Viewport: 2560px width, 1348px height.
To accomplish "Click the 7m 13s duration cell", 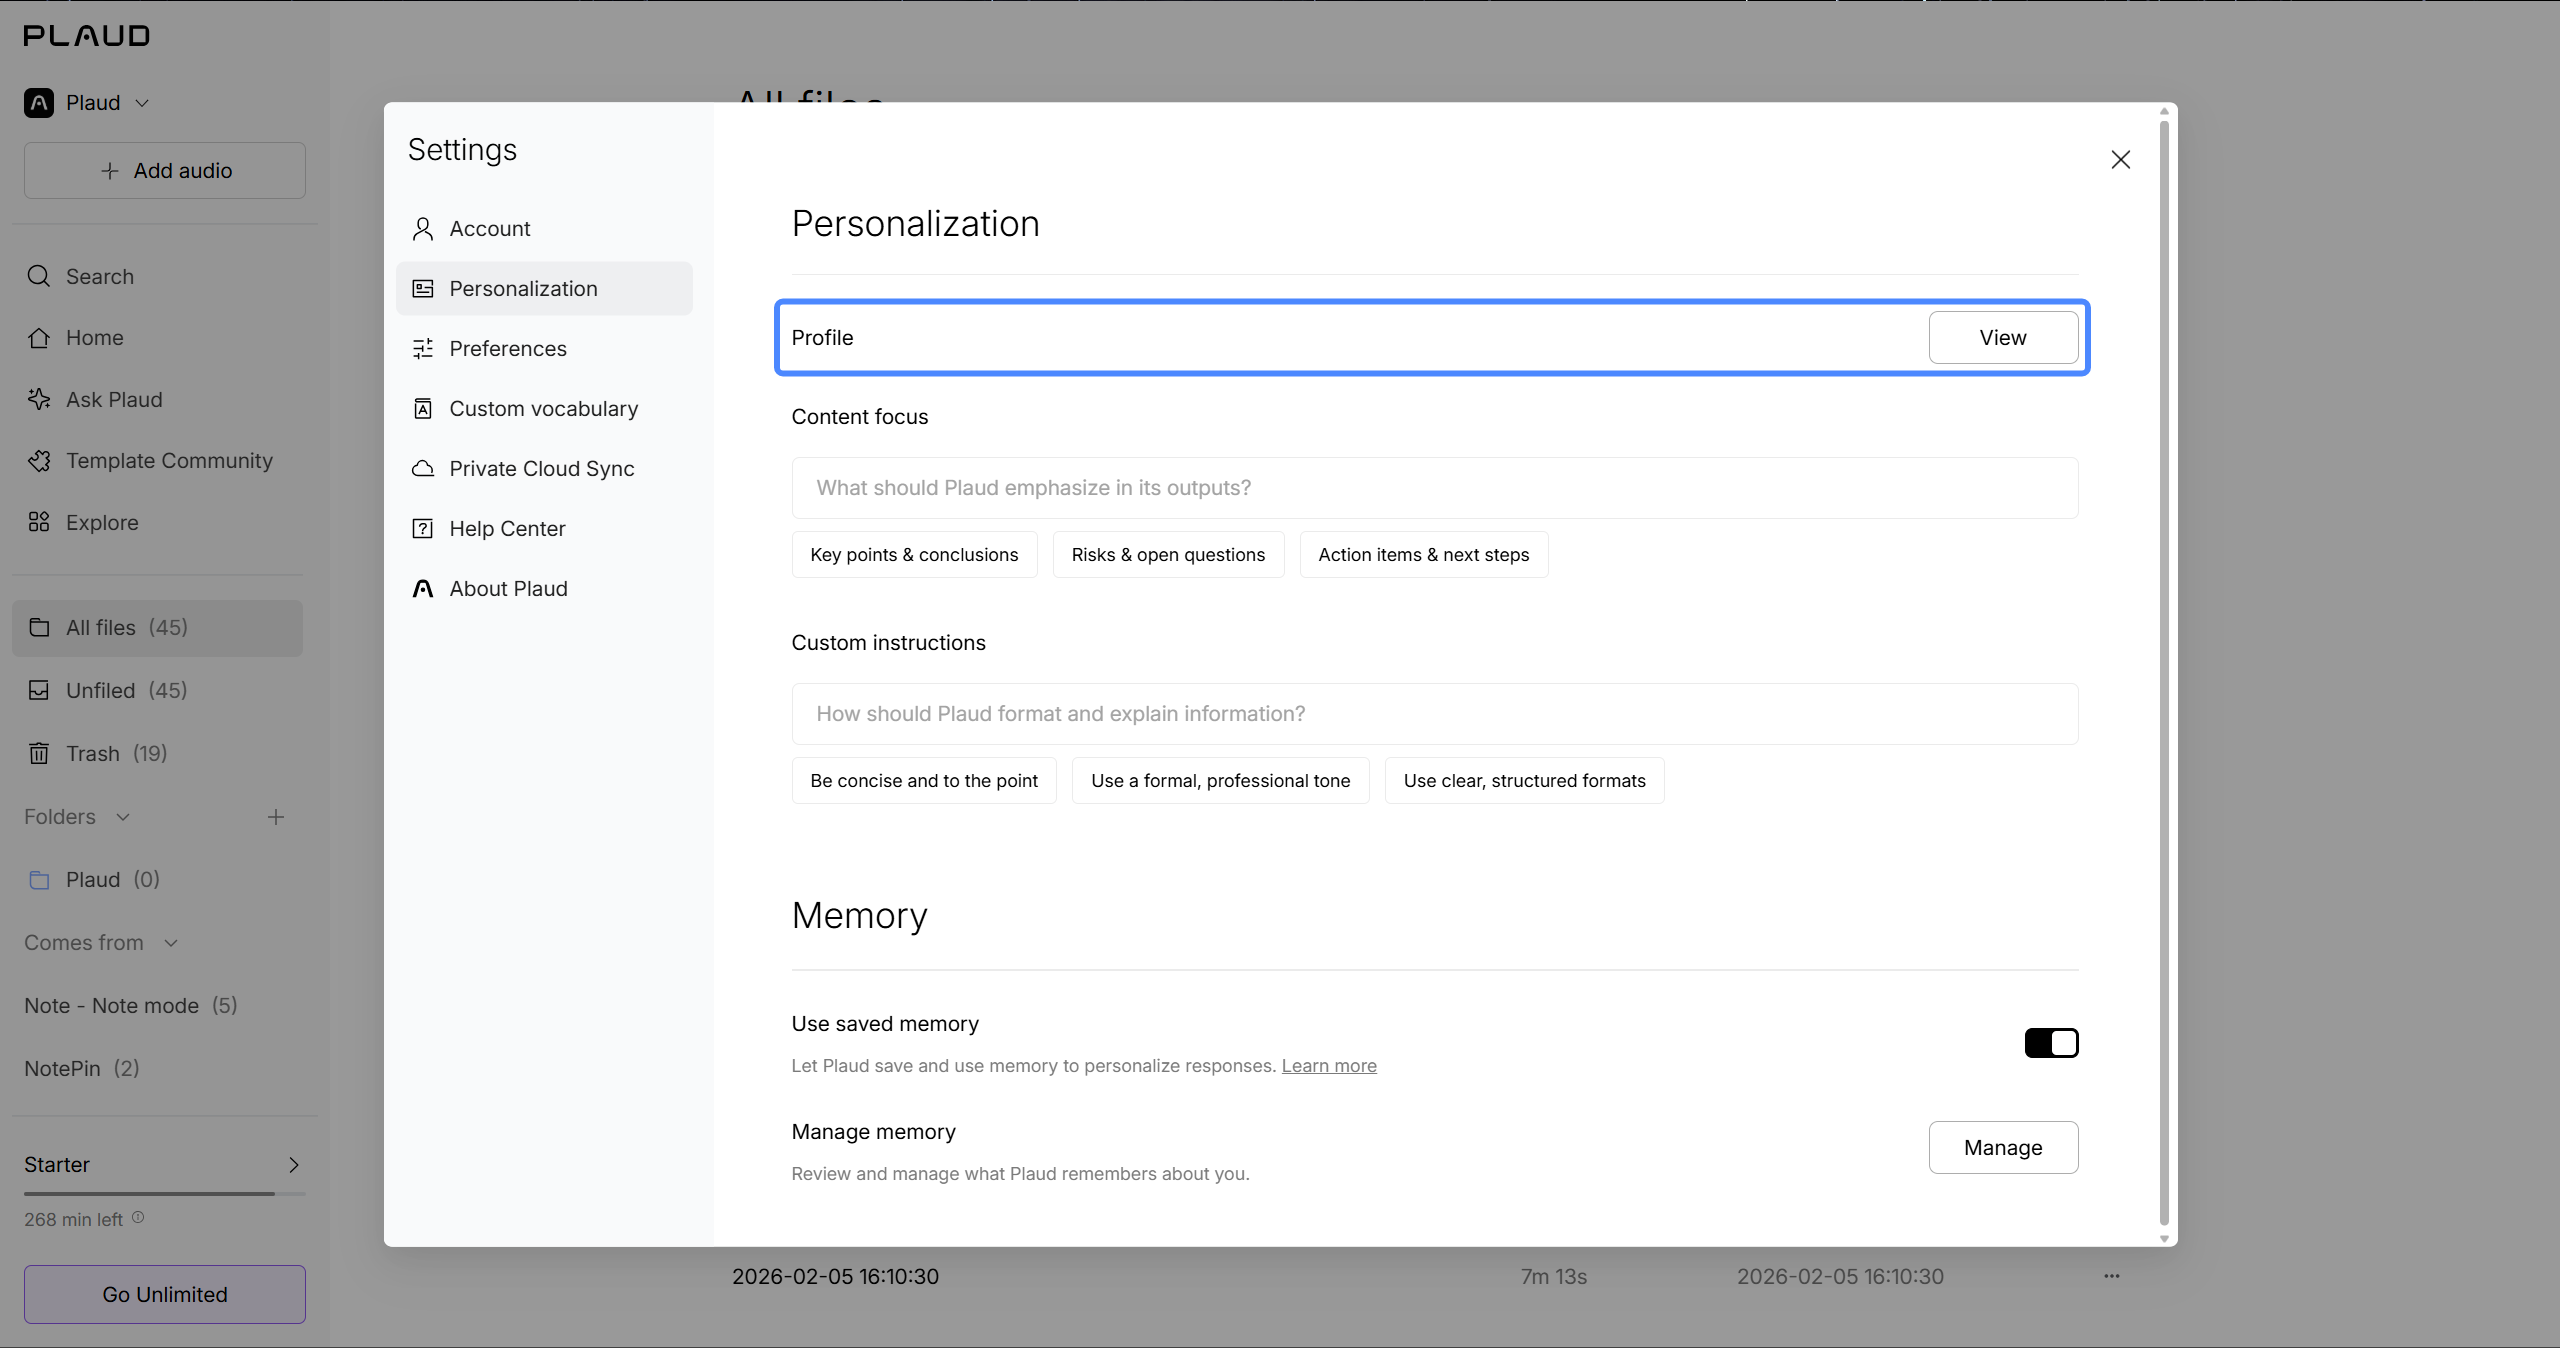I will [1554, 1277].
